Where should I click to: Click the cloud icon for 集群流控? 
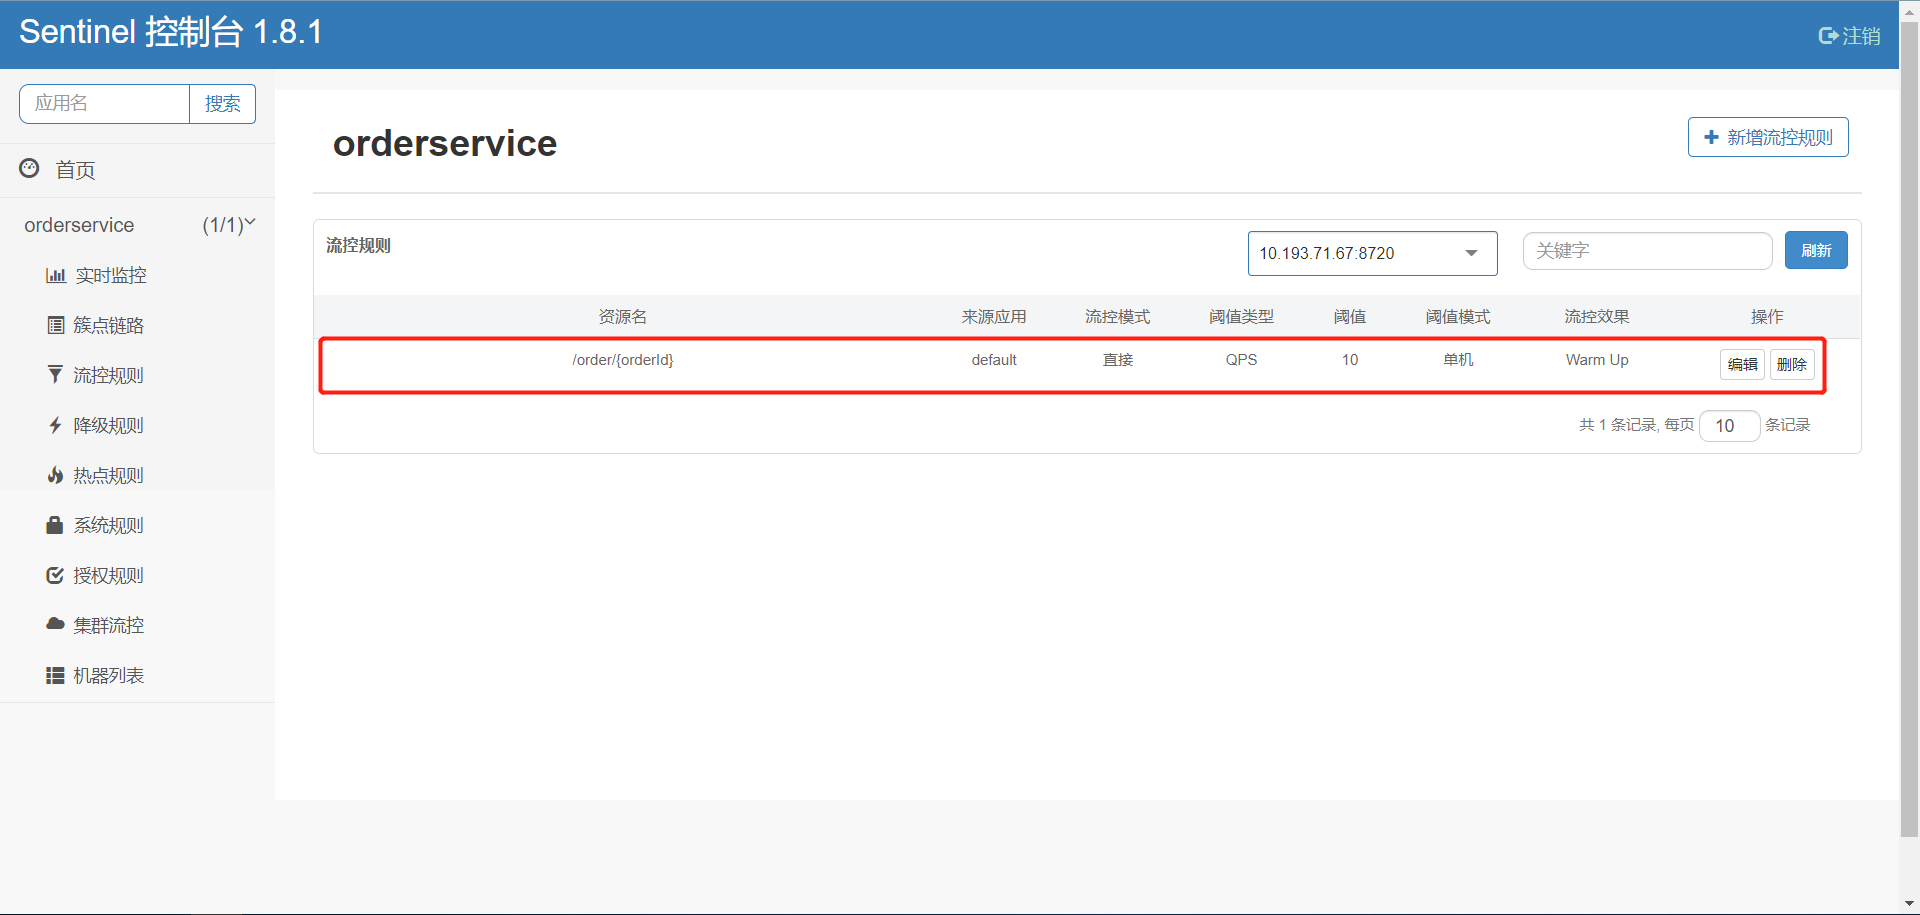coord(55,624)
